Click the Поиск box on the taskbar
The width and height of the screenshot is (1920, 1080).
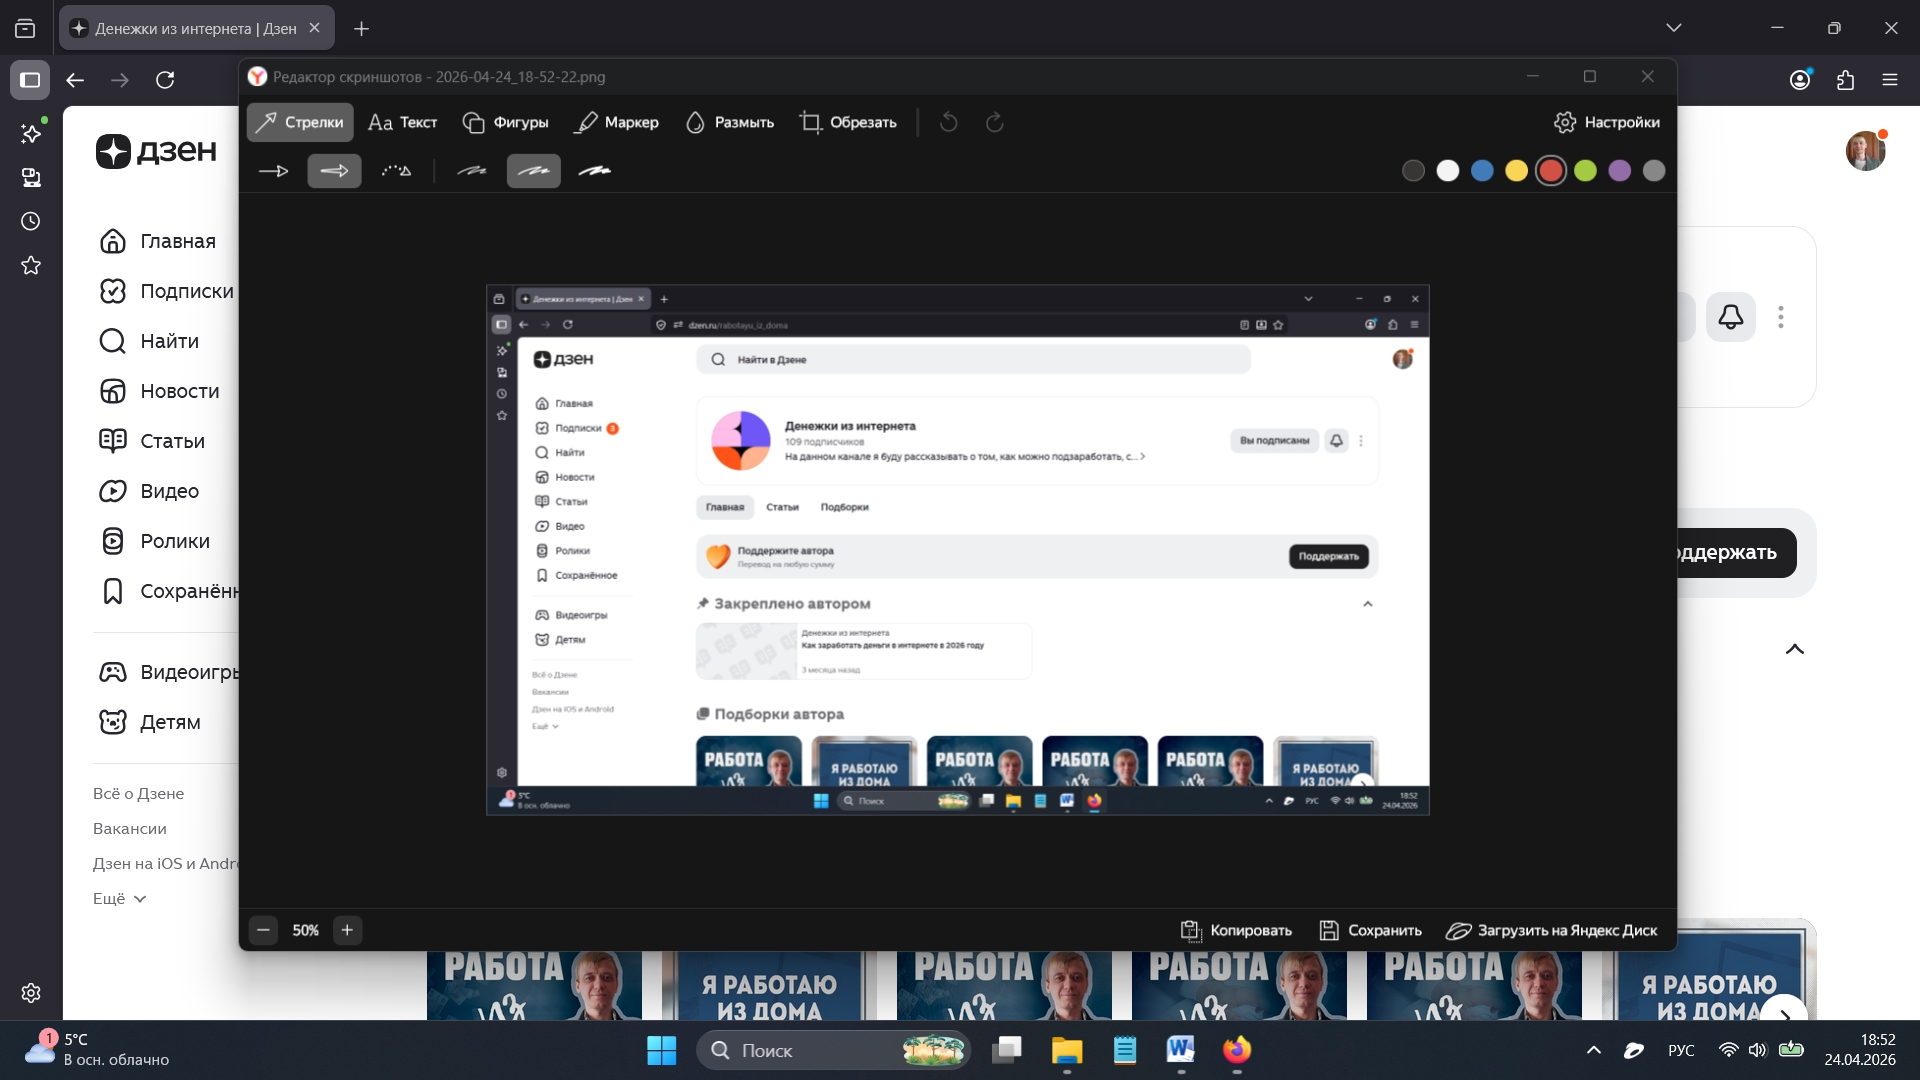[833, 1050]
